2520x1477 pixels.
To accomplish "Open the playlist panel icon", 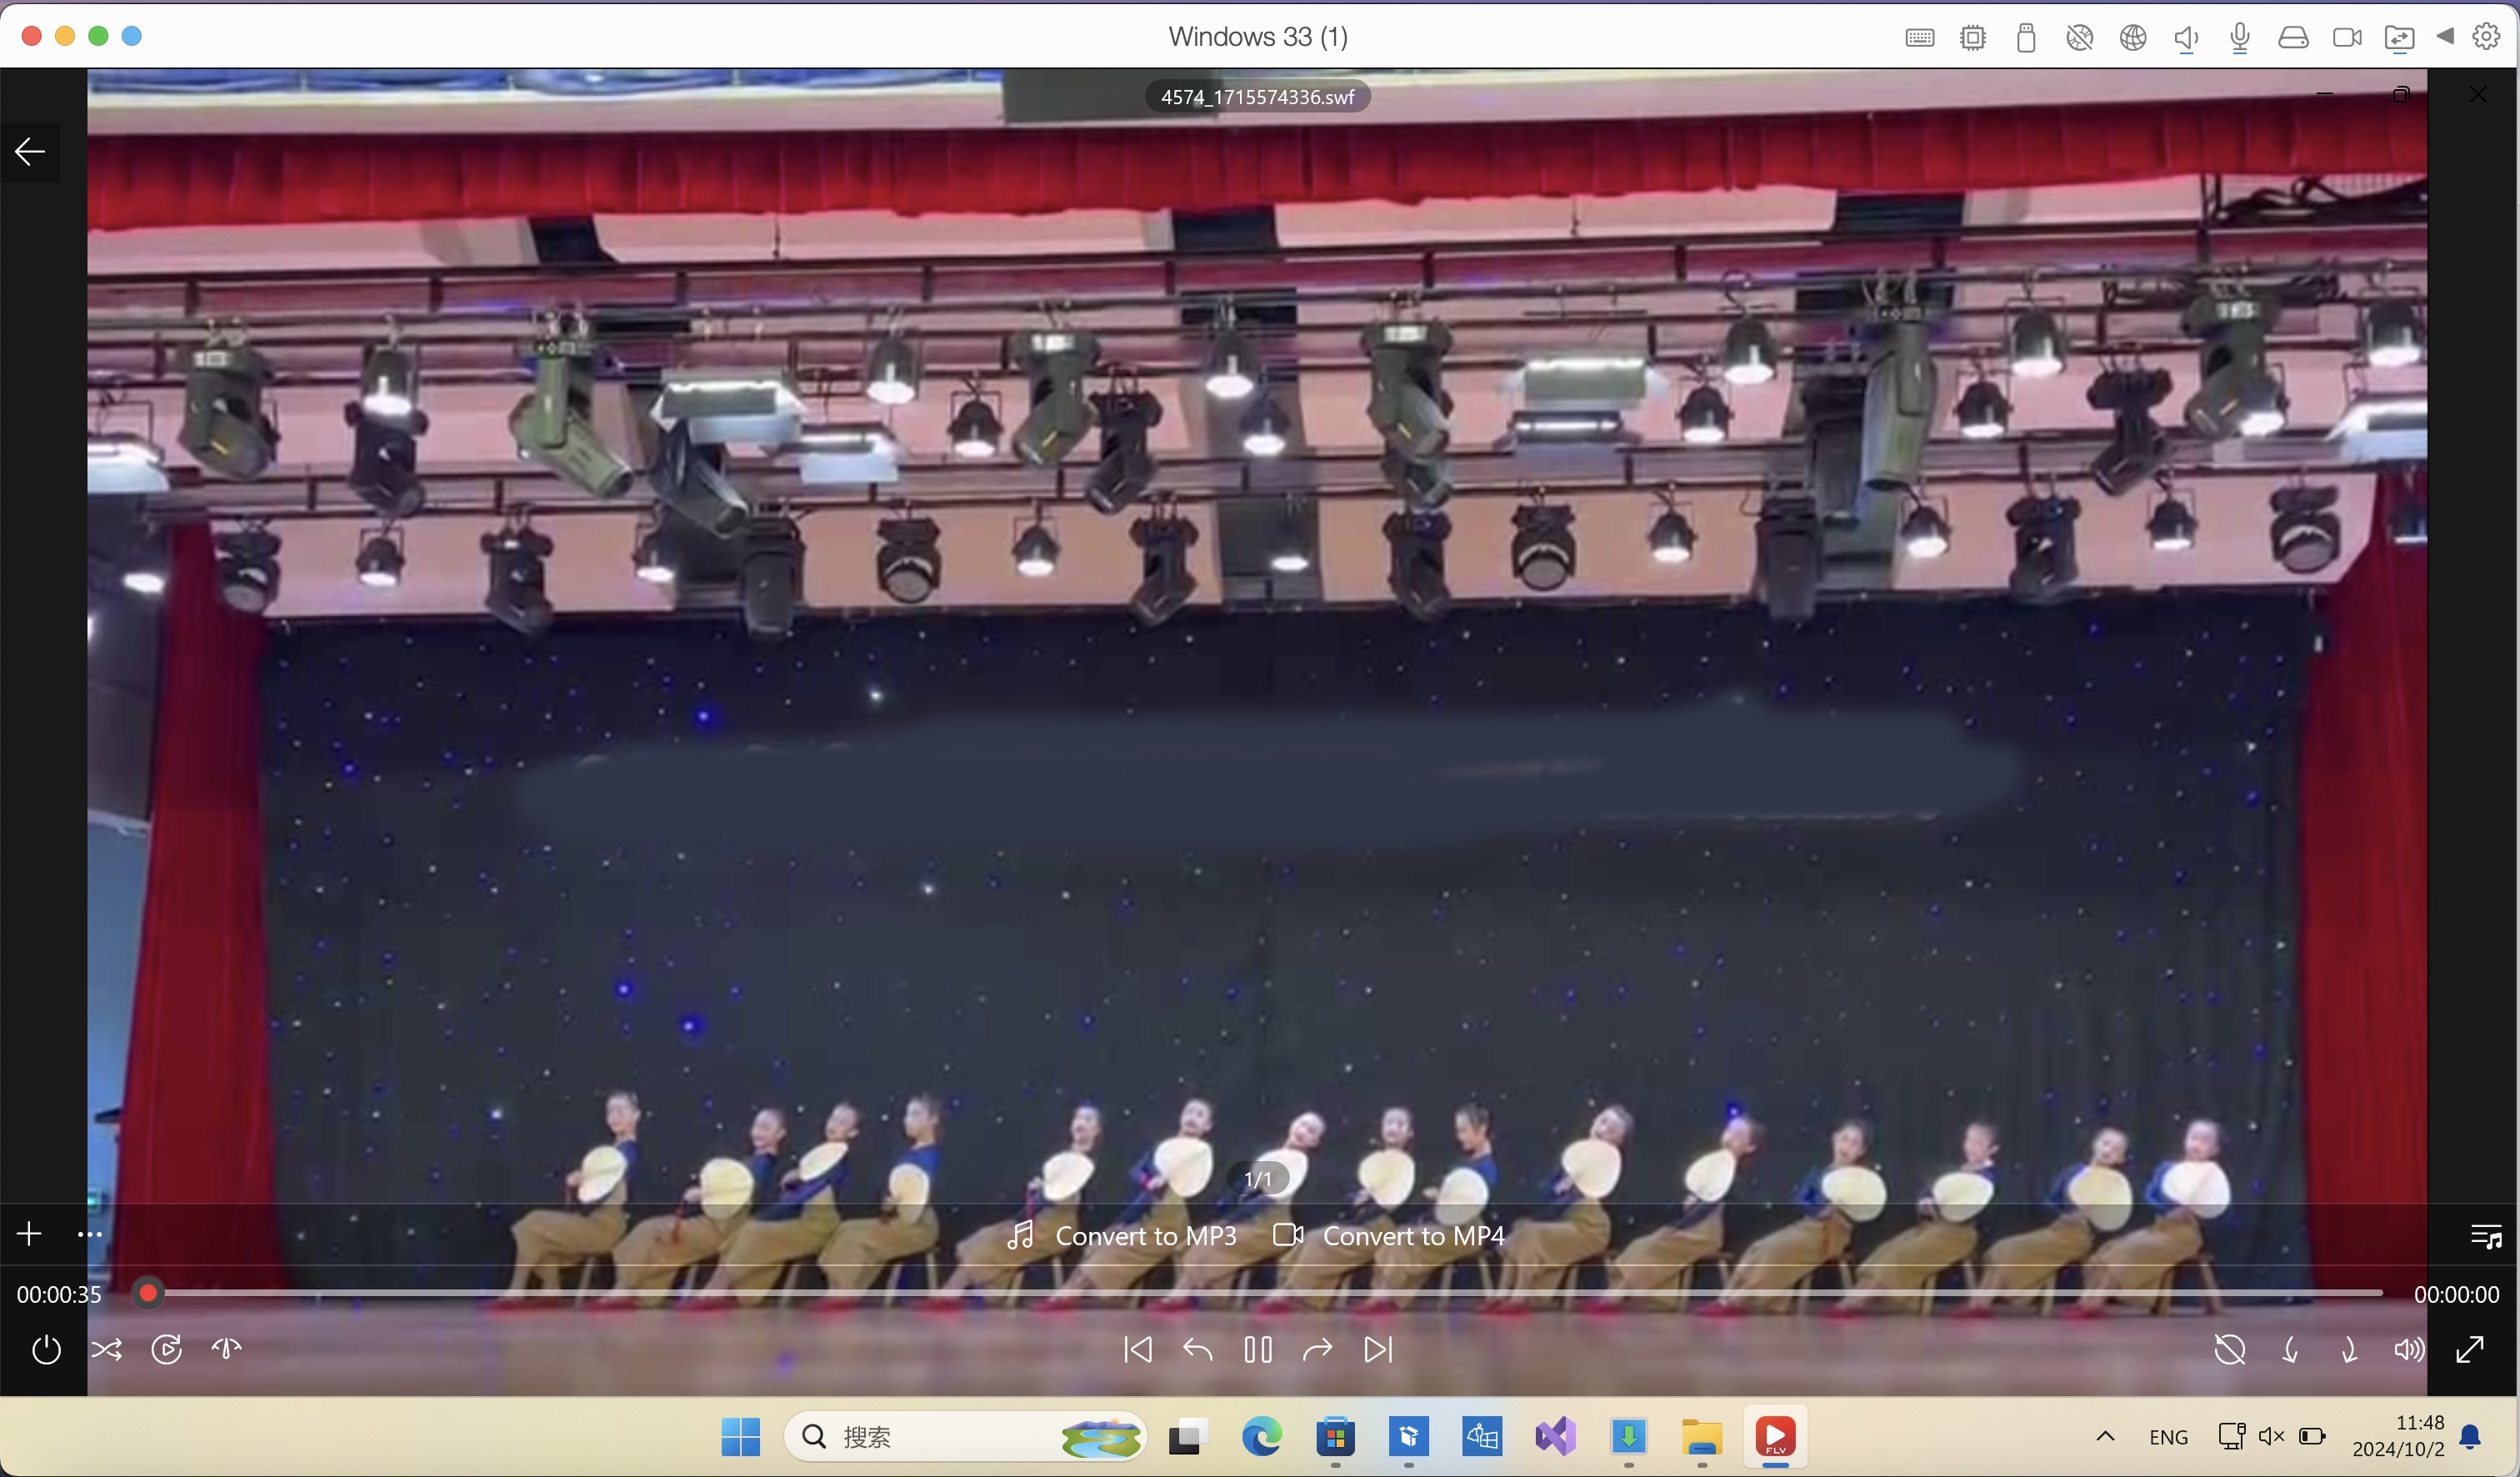I will tap(2487, 1235).
